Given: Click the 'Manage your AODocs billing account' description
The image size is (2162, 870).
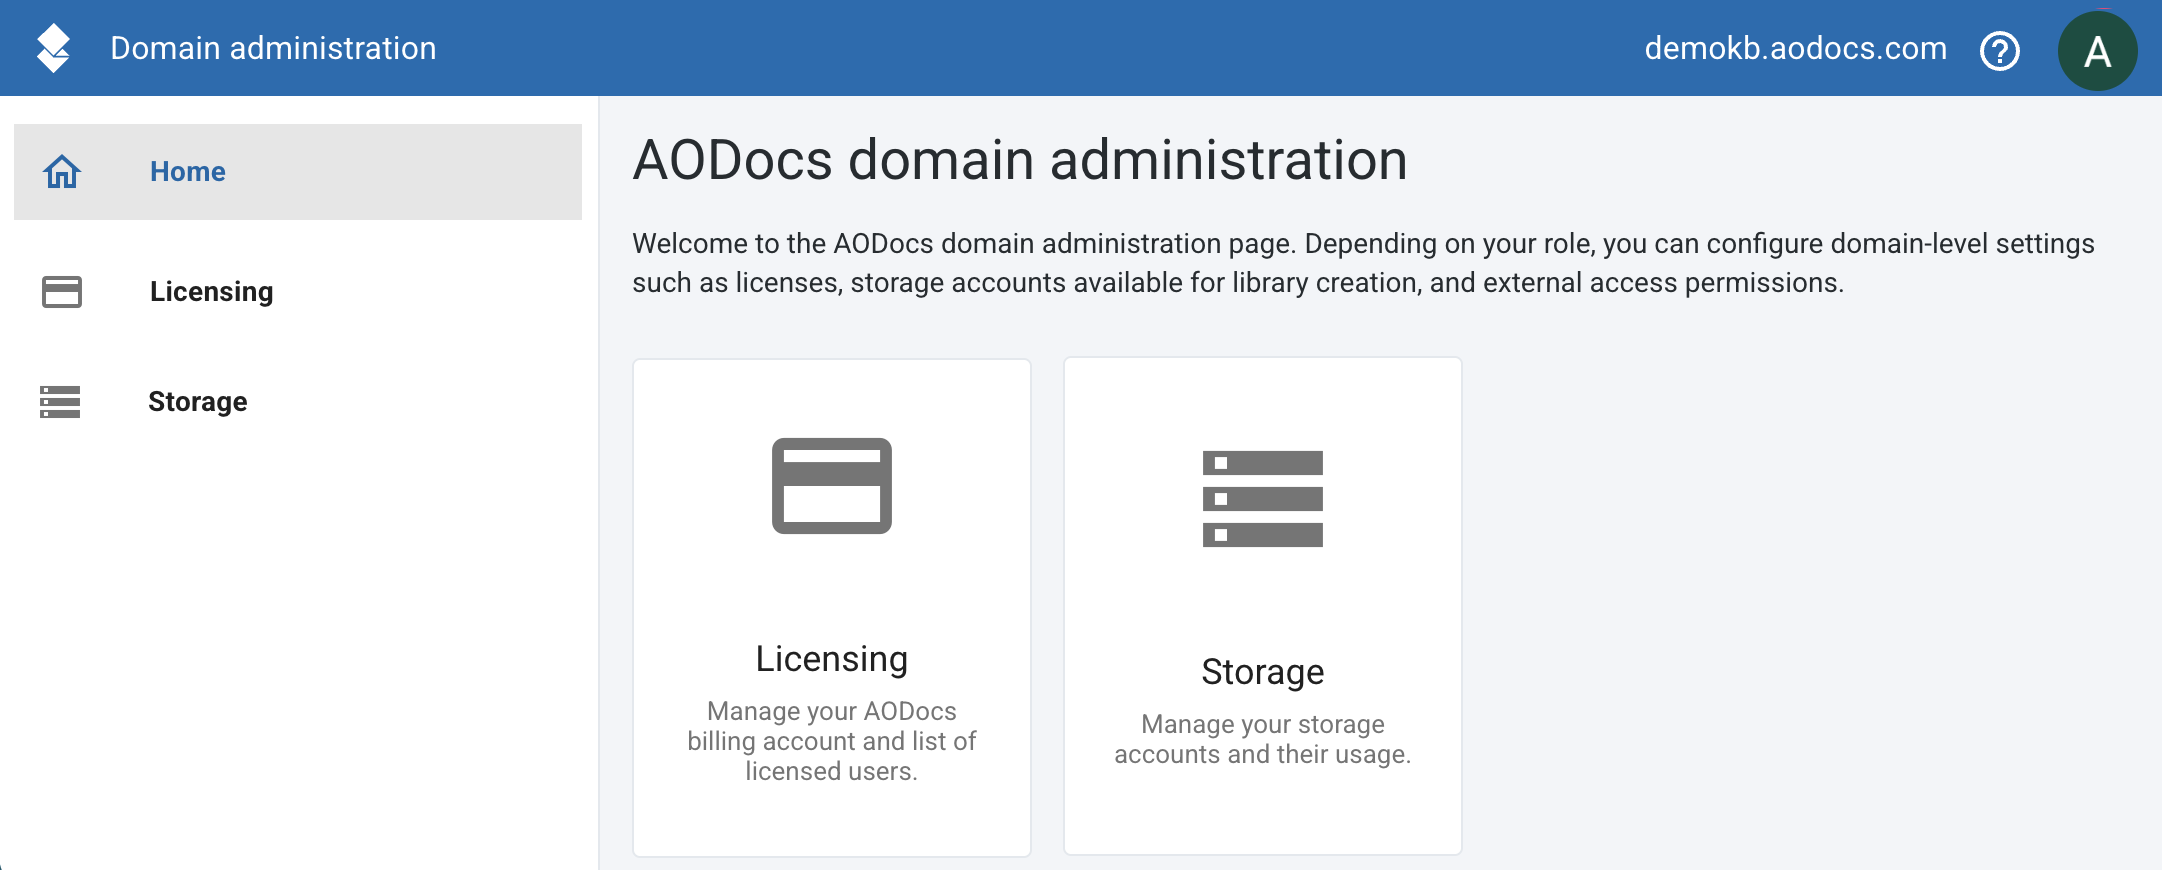Looking at the screenshot, I should point(832,741).
